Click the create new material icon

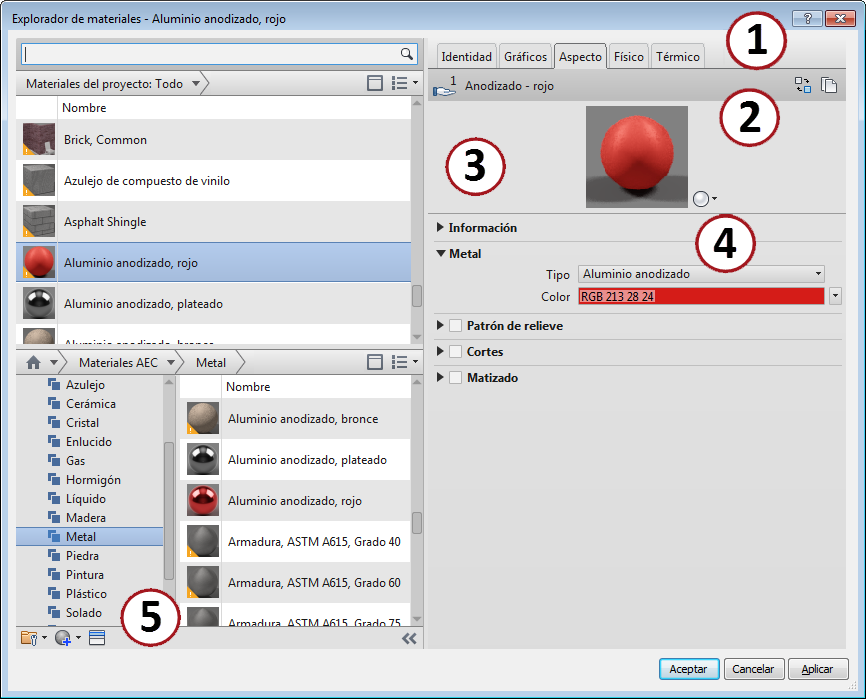[67, 638]
